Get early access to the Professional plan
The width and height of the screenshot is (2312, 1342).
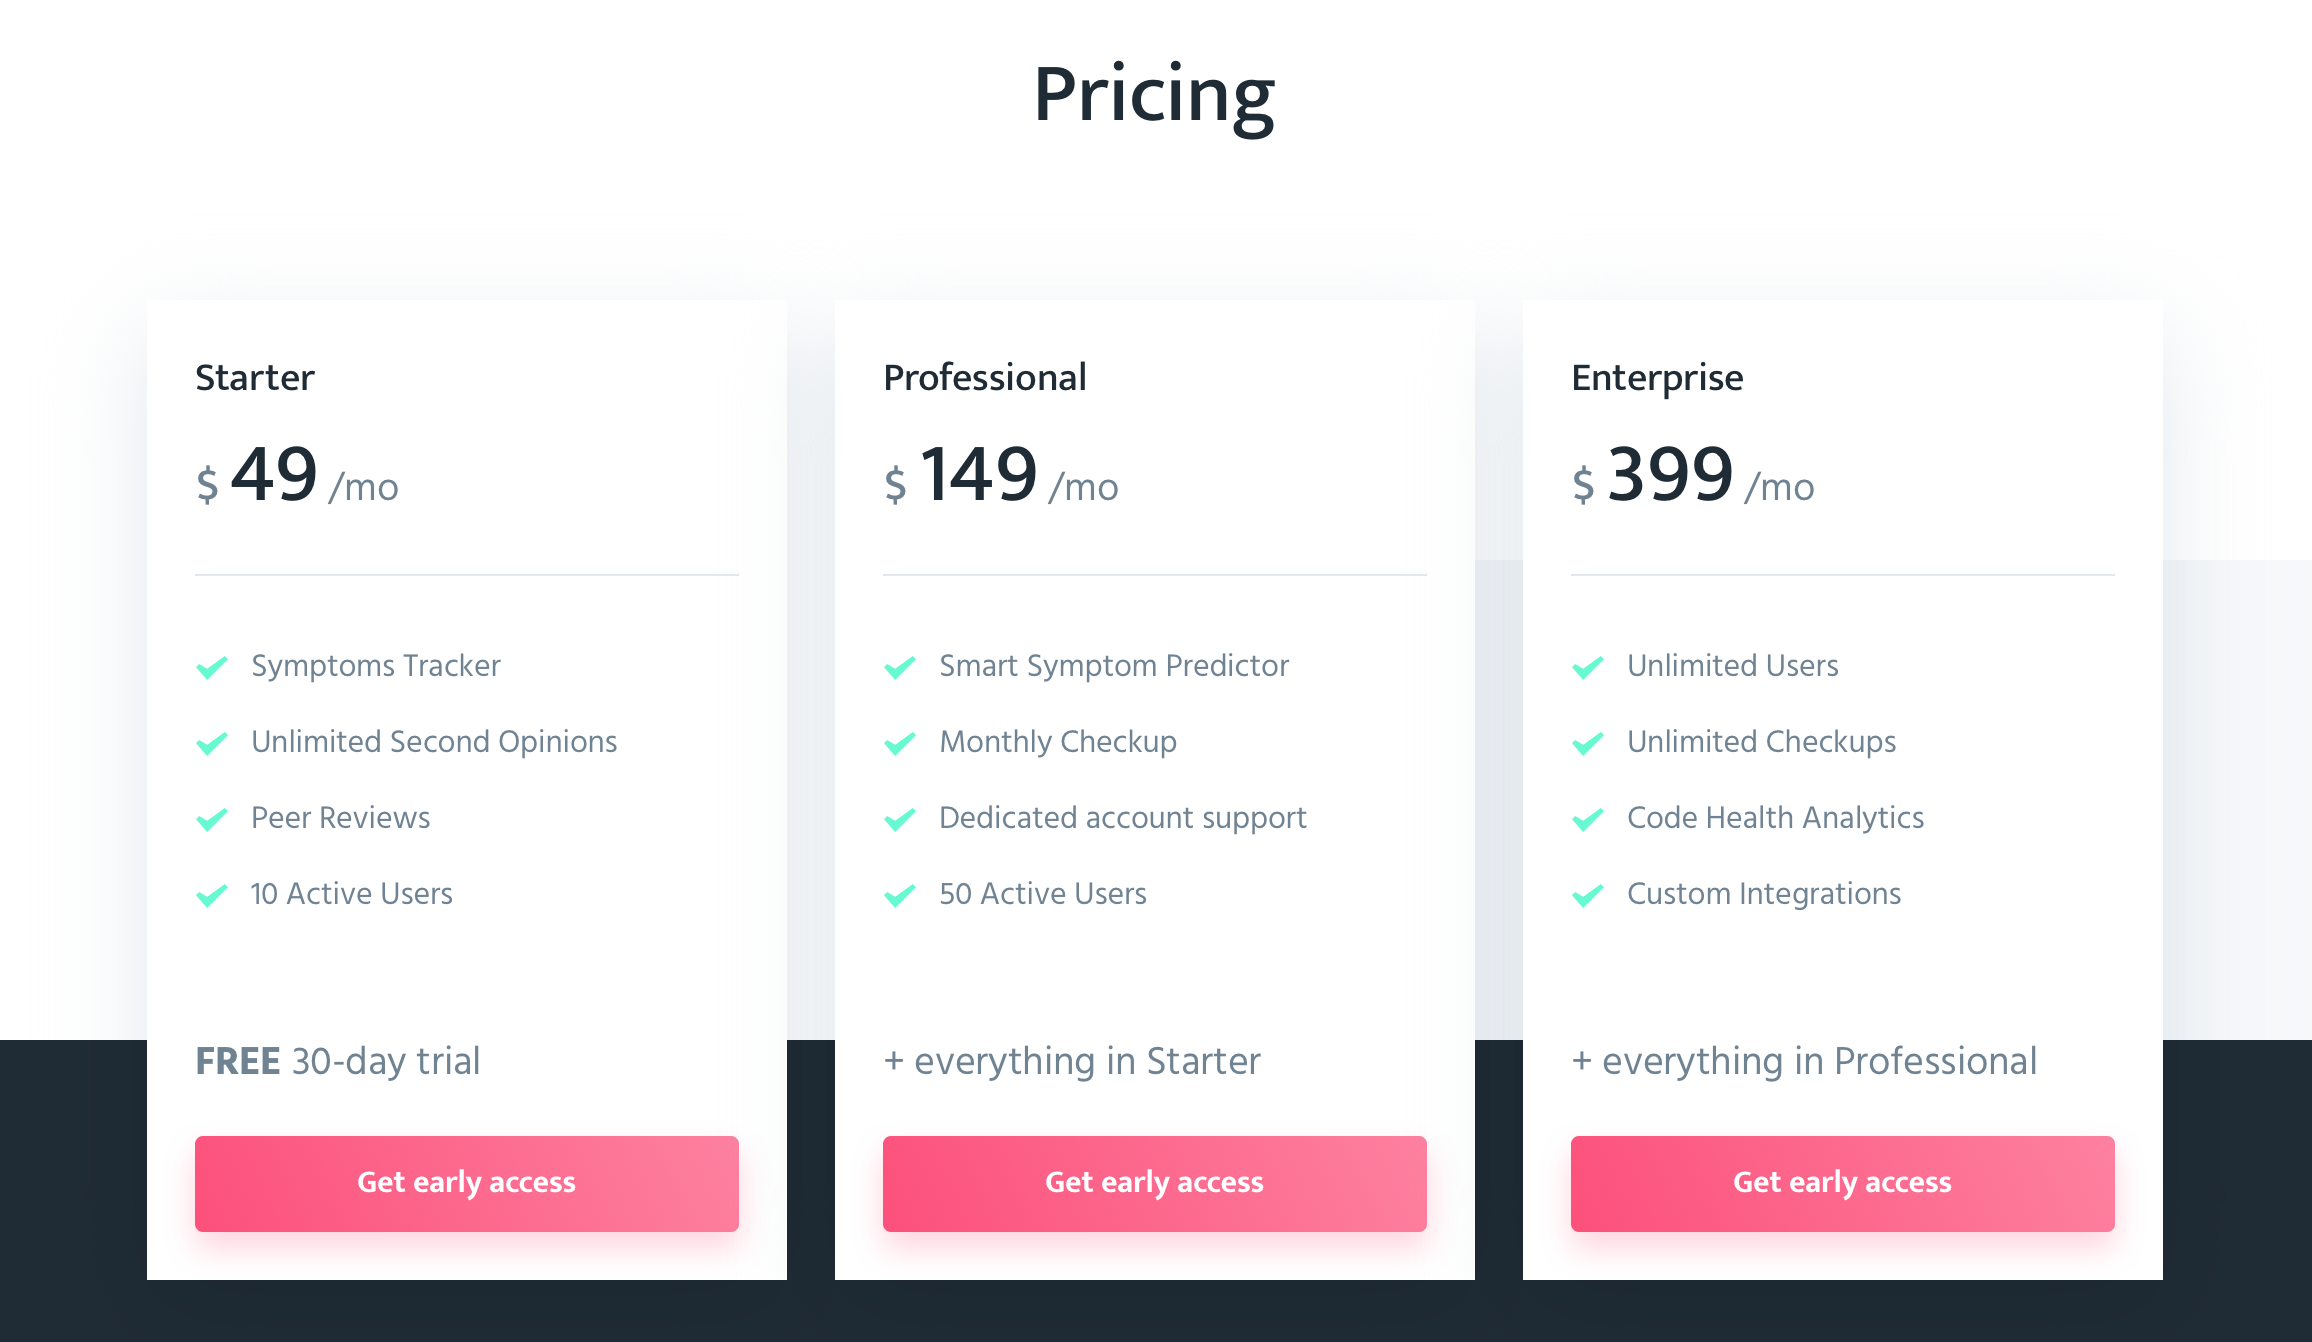tap(1155, 1183)
